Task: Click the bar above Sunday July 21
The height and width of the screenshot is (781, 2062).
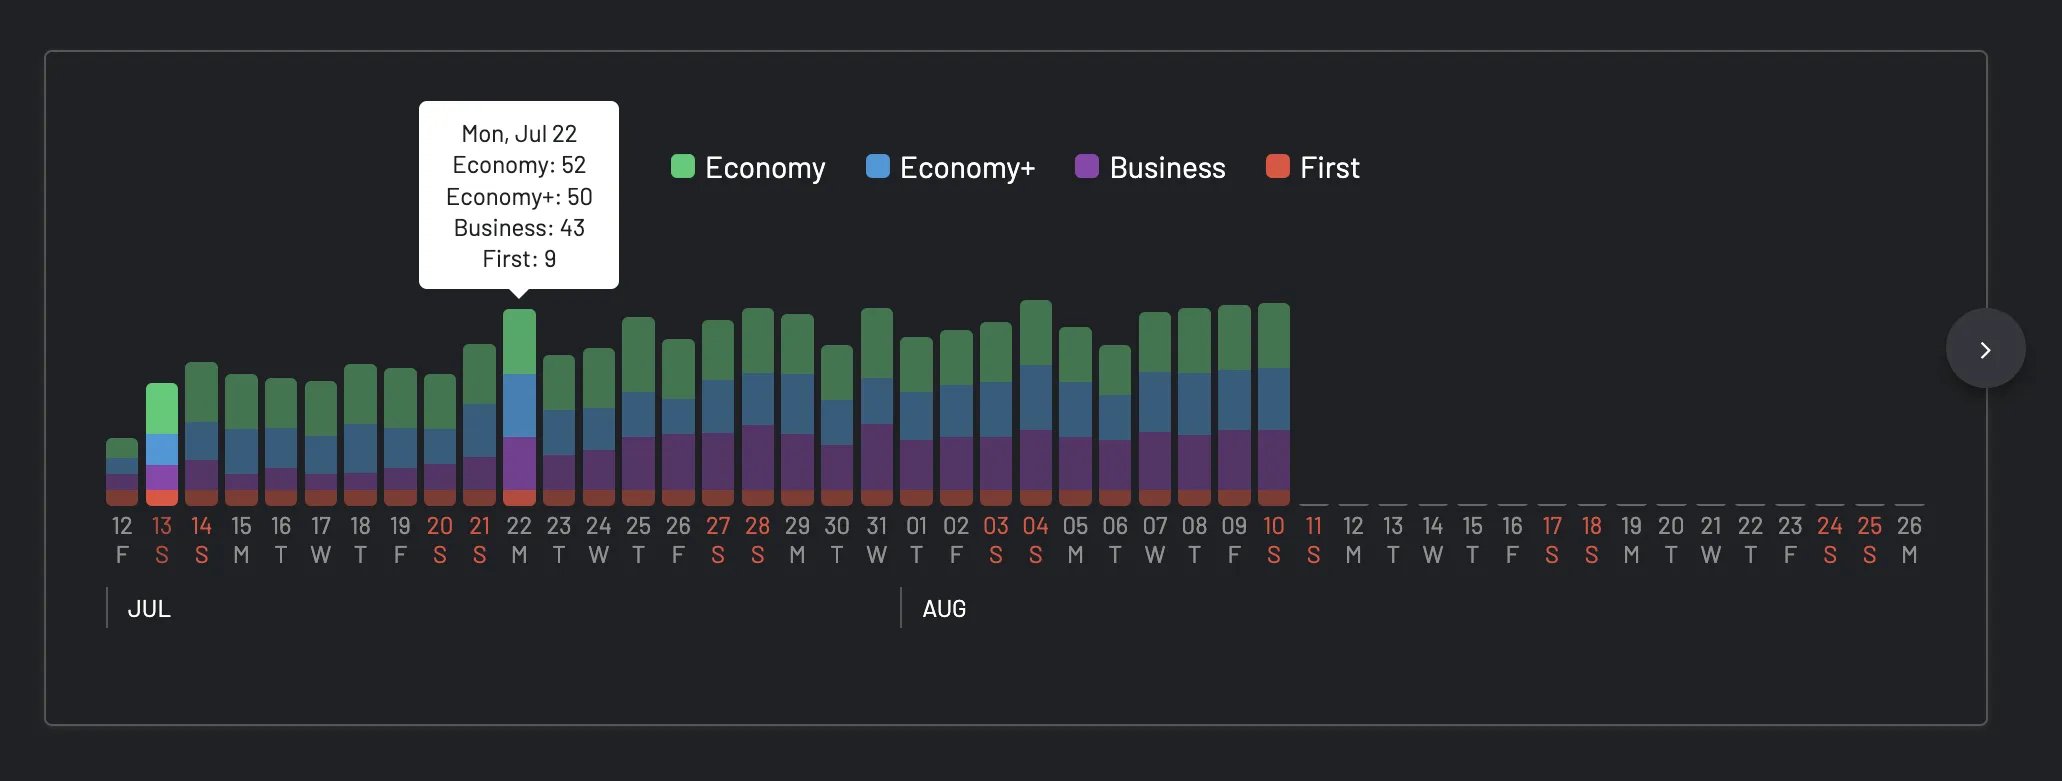Action: click(479, 424)
